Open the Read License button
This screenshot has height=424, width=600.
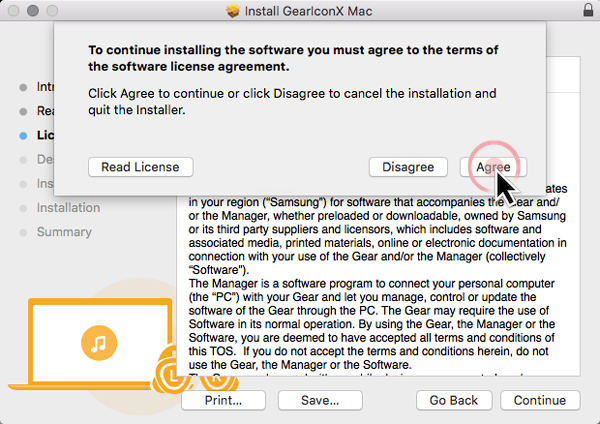point(140,167)
